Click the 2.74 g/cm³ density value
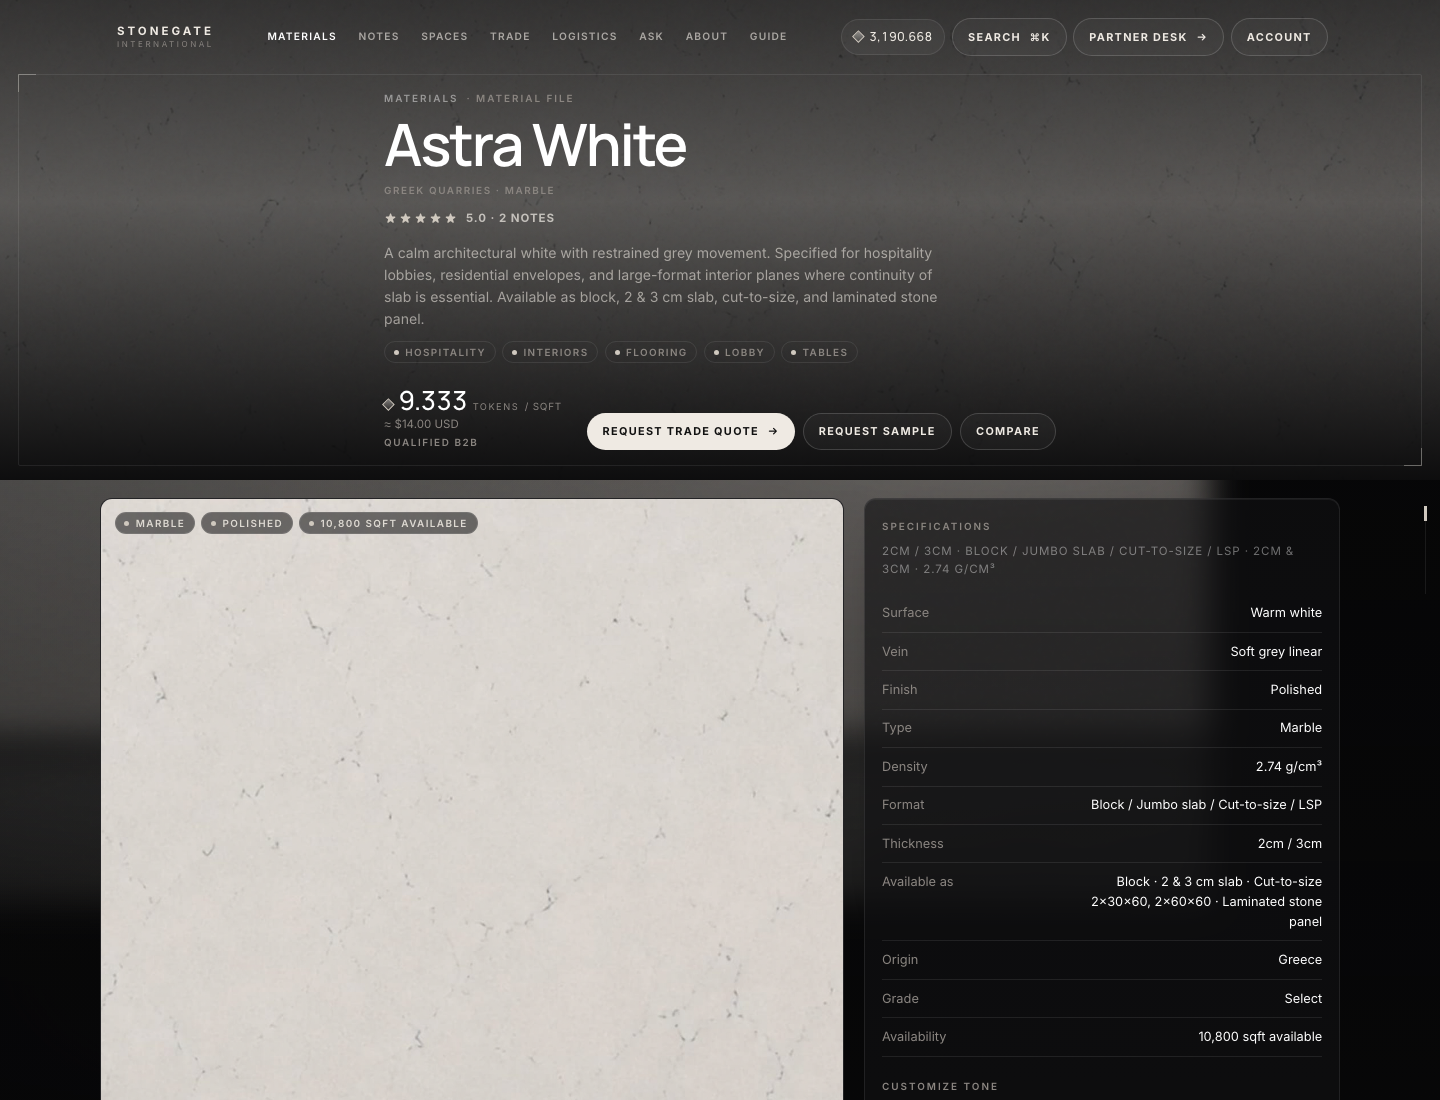Screen dimensions: 1440x1100 1289,767
